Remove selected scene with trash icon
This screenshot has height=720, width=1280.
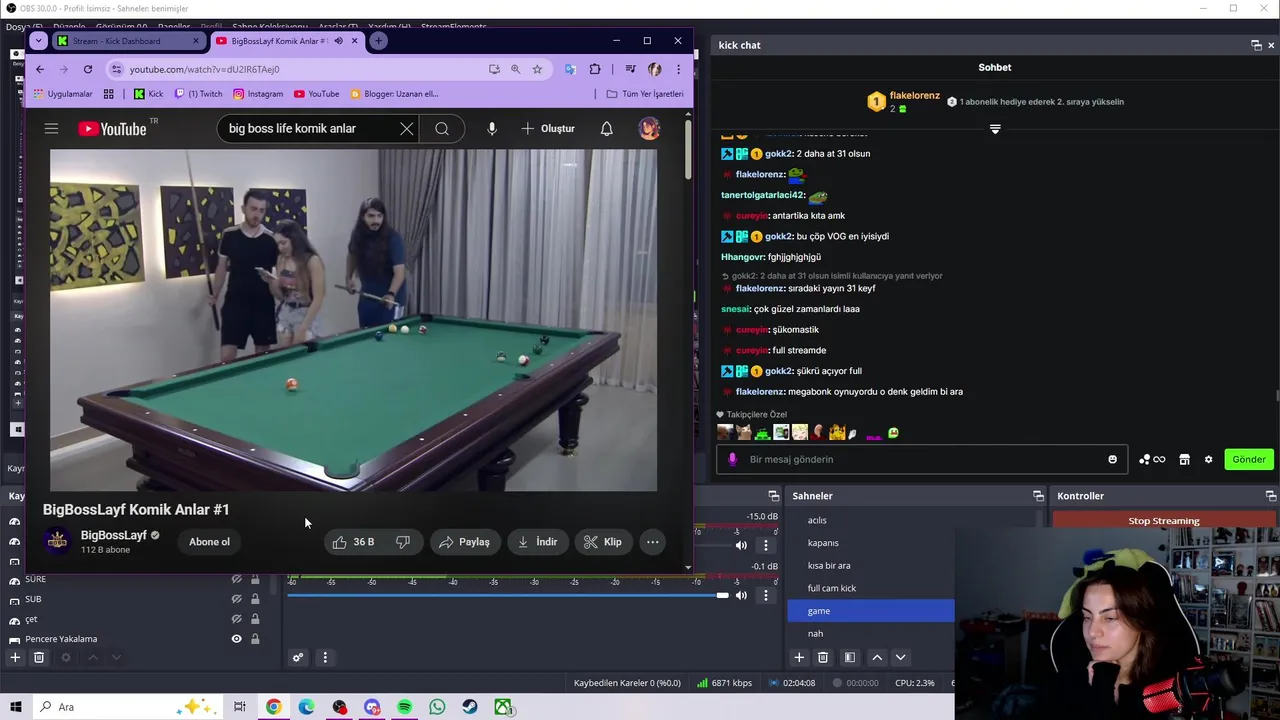823,657
